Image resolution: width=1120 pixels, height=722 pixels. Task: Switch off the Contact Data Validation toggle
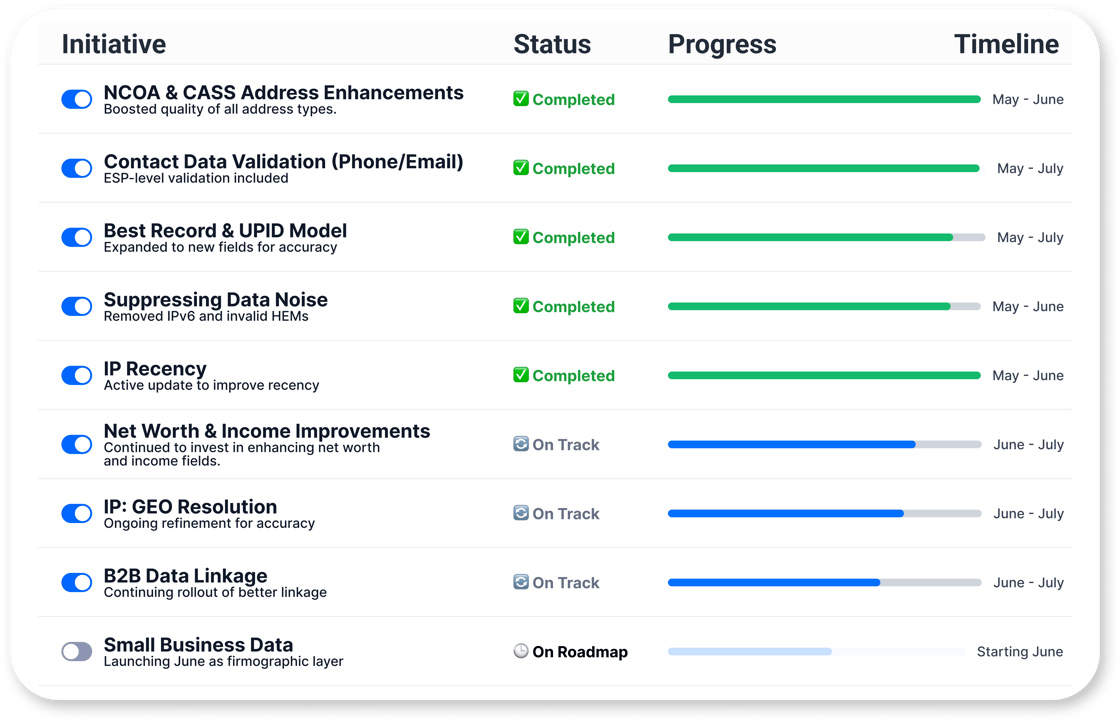76,168
